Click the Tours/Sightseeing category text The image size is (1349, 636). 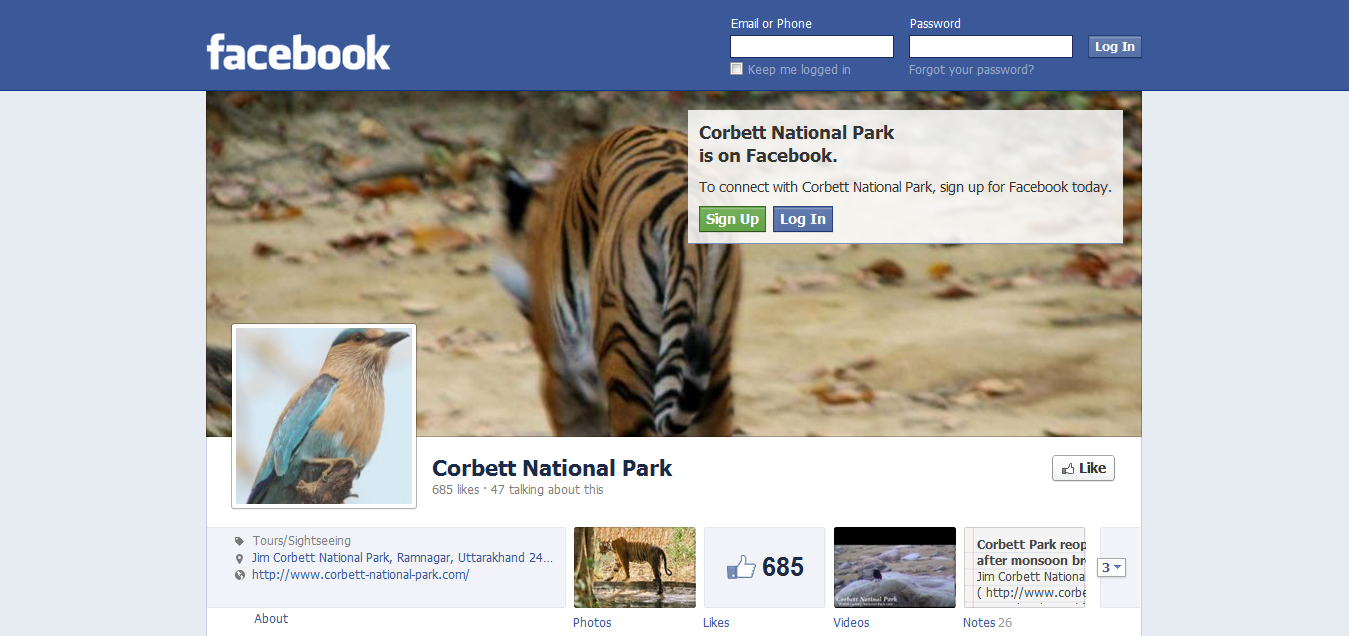pos(302,541)
